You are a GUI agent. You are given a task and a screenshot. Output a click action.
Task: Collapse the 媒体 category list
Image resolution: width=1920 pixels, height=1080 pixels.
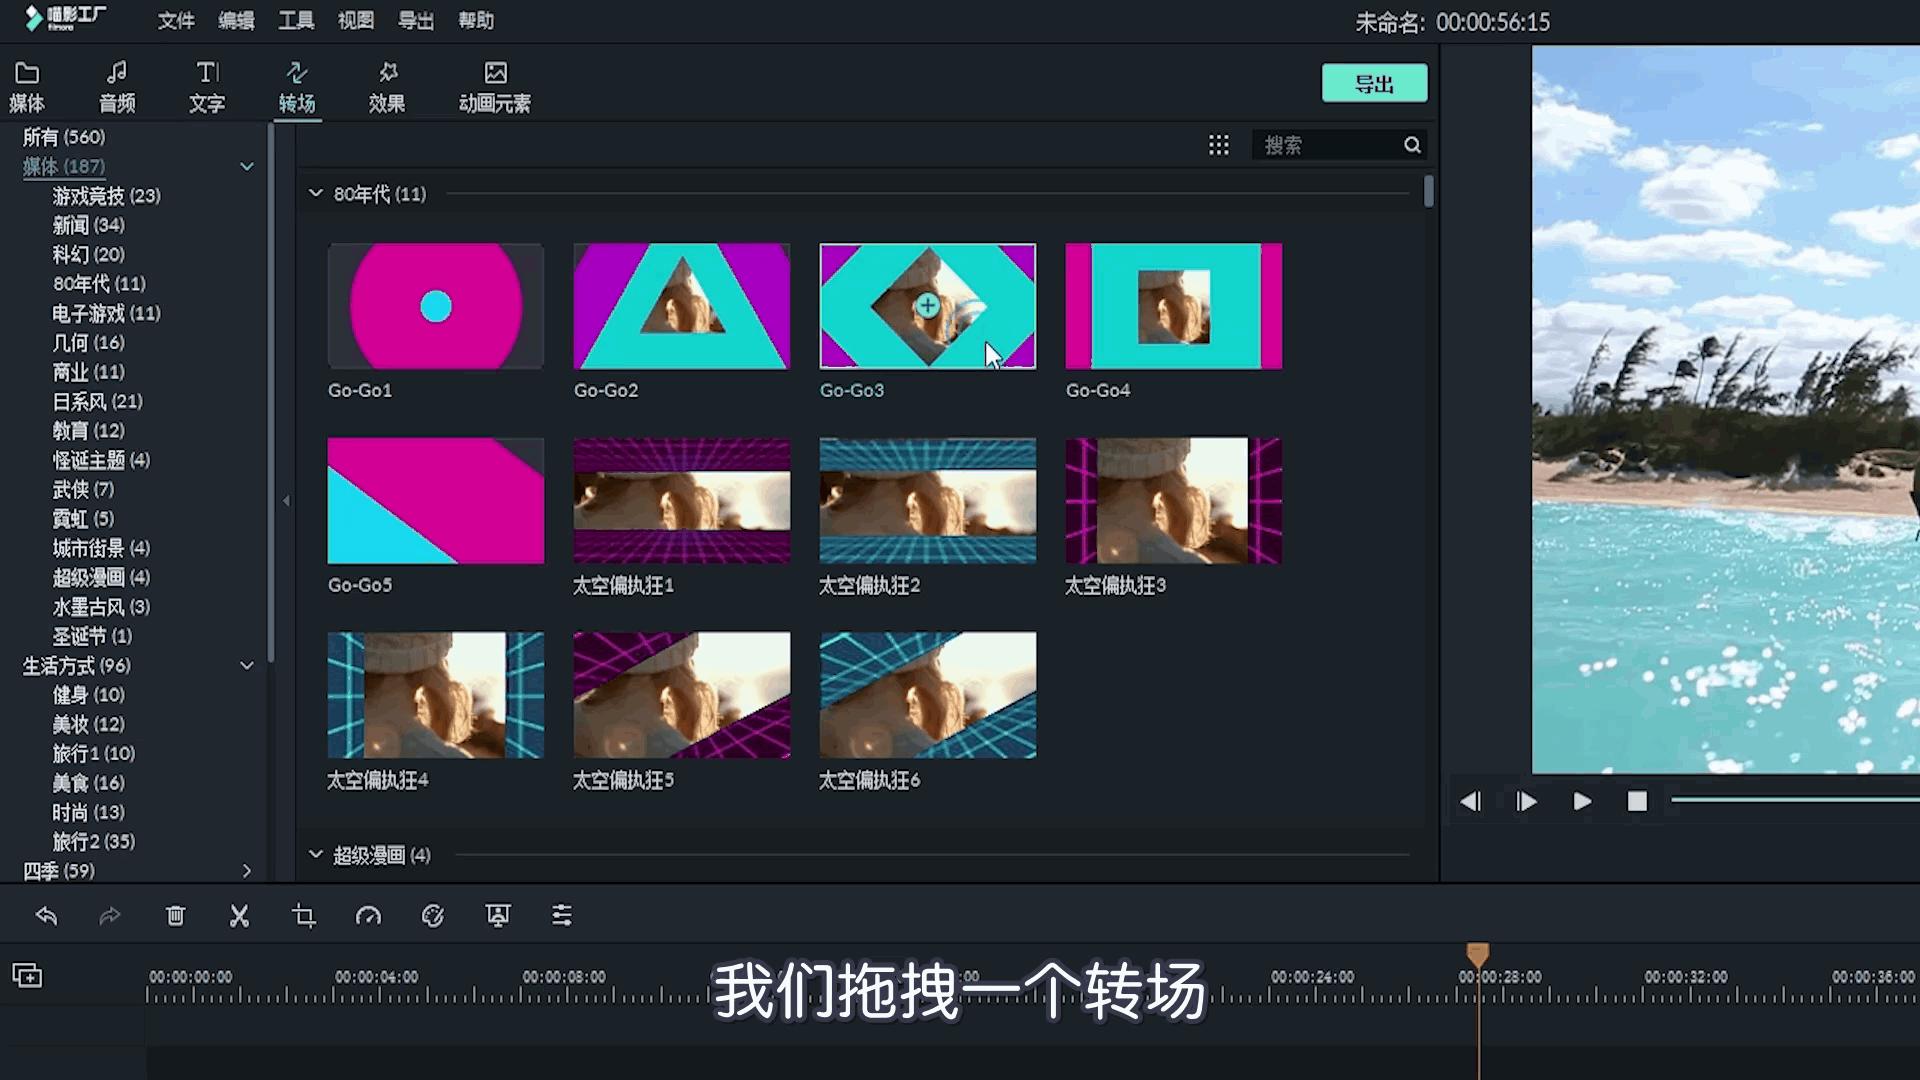pyautogui.click(x=247, y=166)
